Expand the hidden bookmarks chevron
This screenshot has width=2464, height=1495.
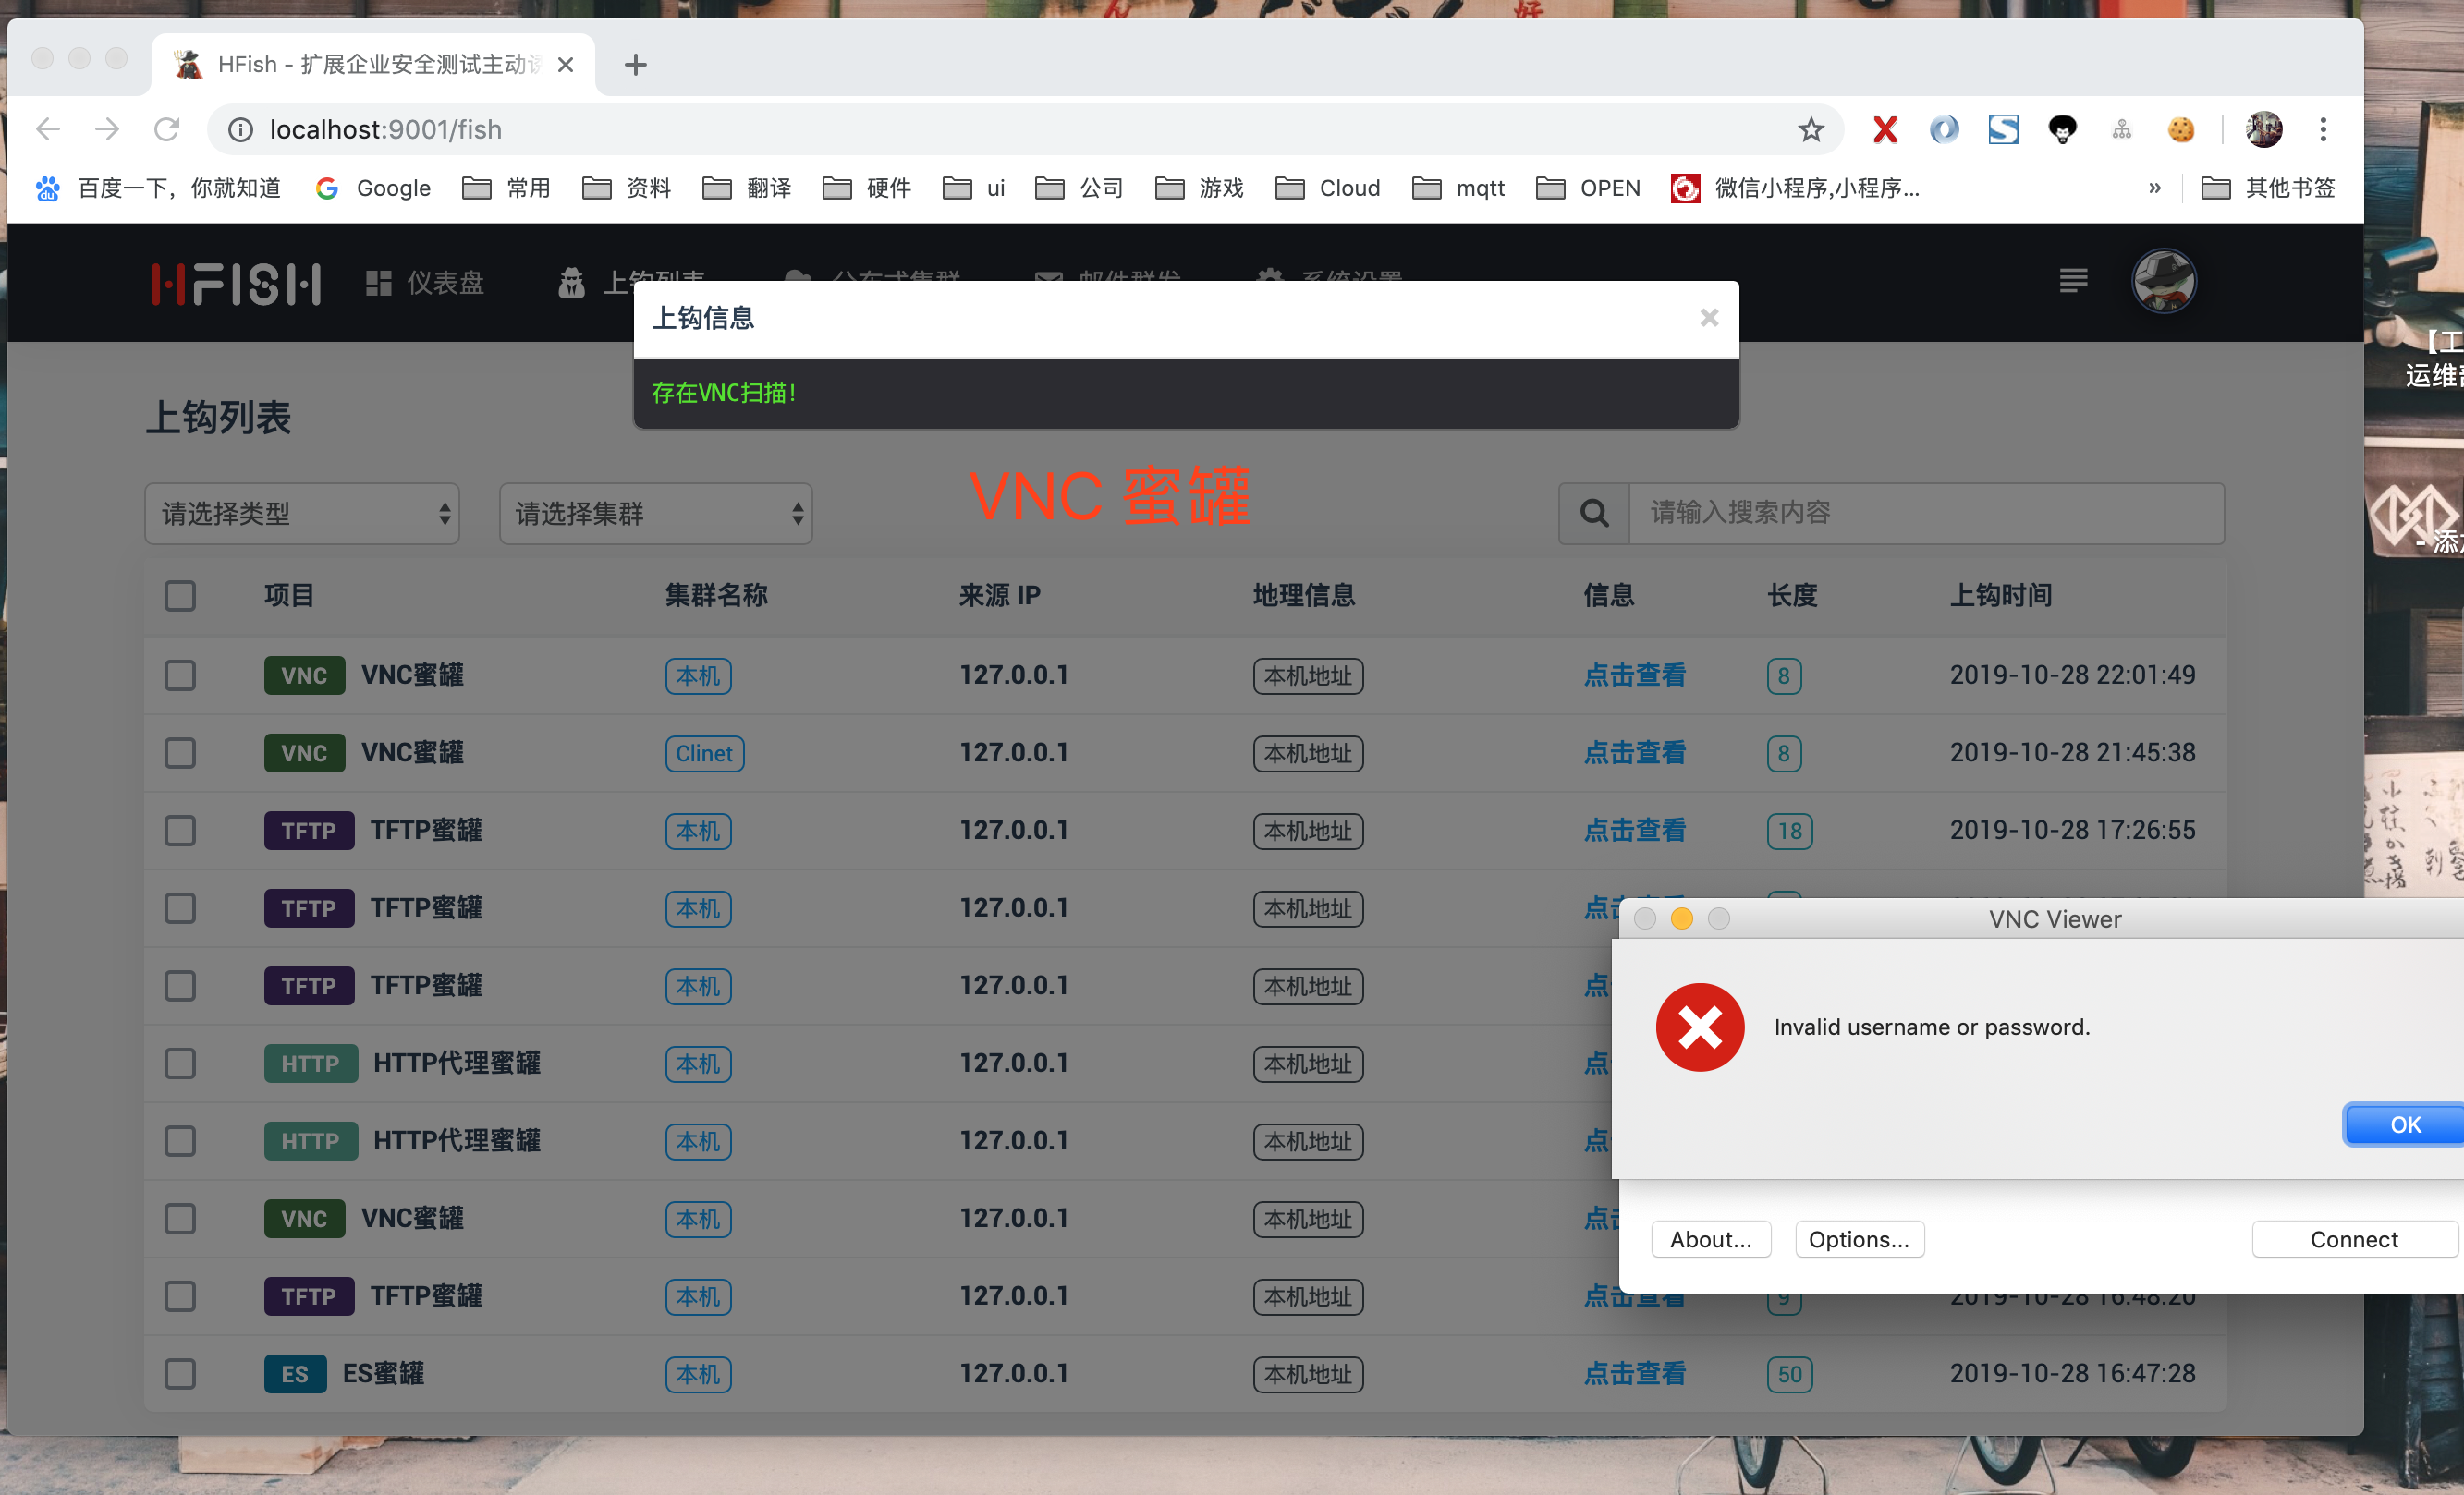tap(2154, 188)
